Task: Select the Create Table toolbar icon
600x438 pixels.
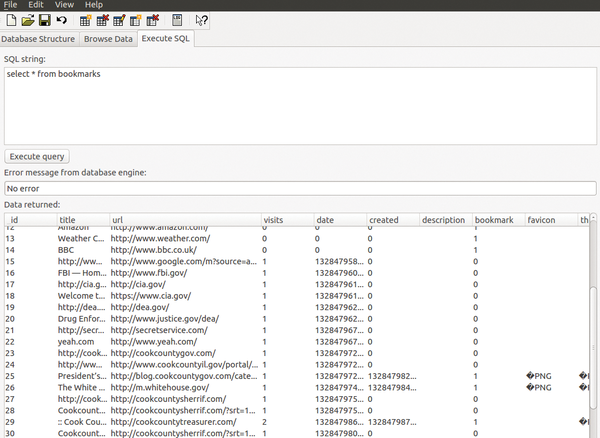Action: click(x=85, y=20)
